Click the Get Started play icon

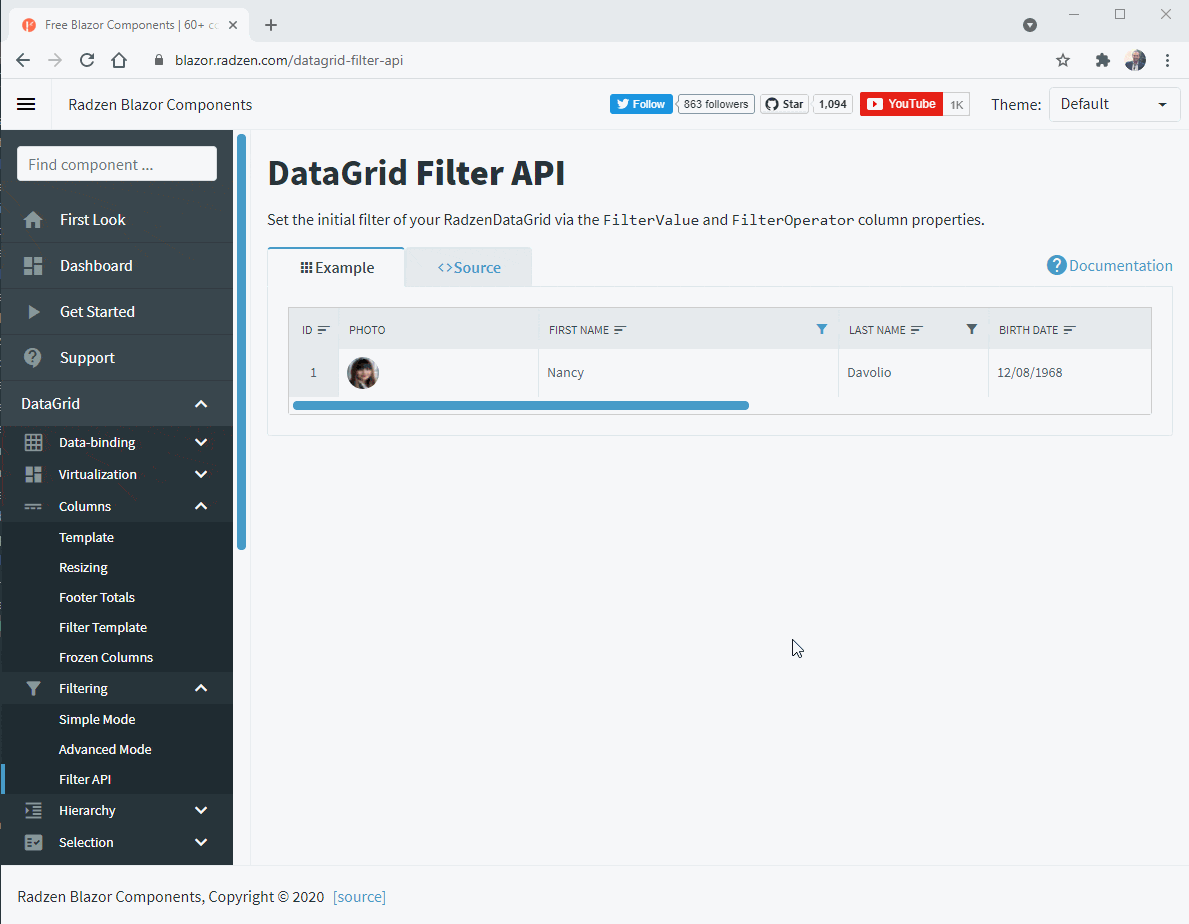(33, 312)
